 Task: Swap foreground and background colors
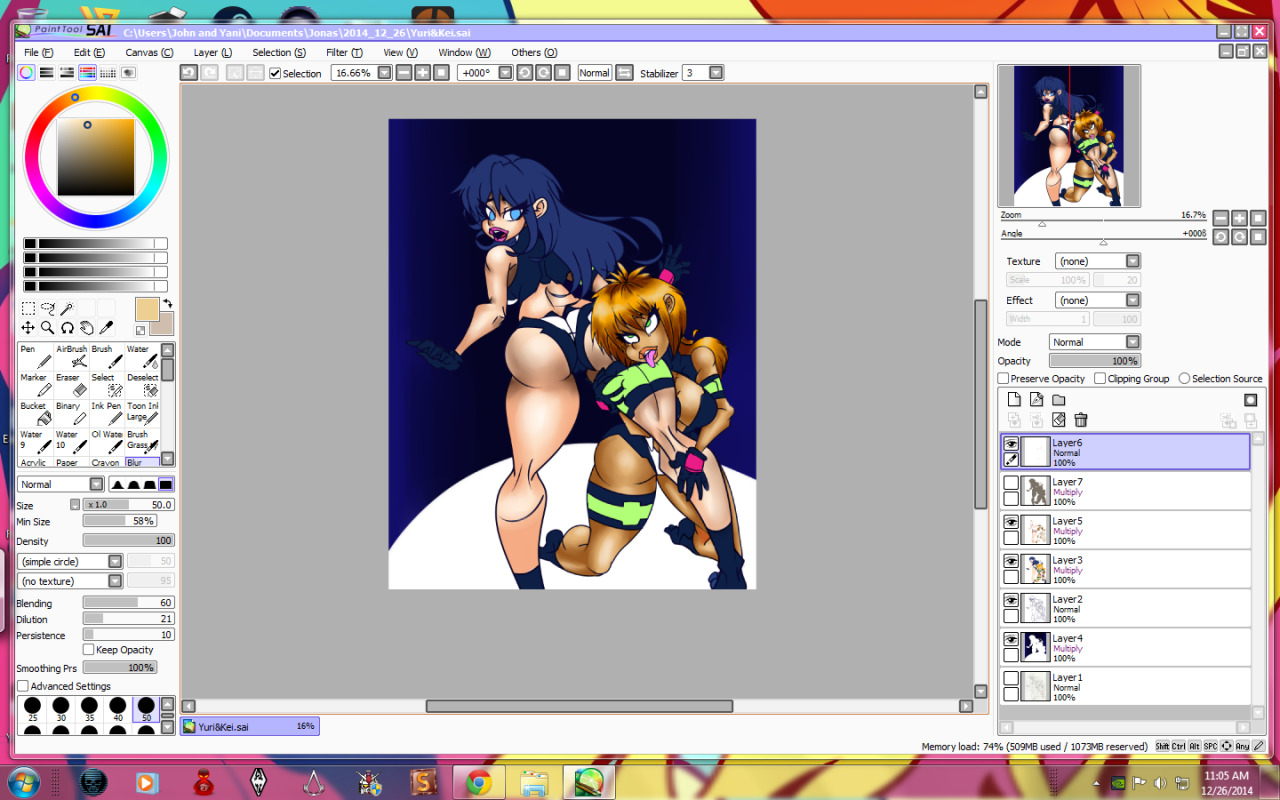(x=168, y=303)
